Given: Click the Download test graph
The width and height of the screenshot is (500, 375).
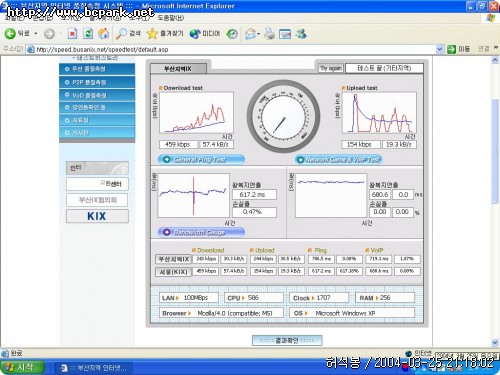Looking at the screenshot, I should tap(196, 113).
